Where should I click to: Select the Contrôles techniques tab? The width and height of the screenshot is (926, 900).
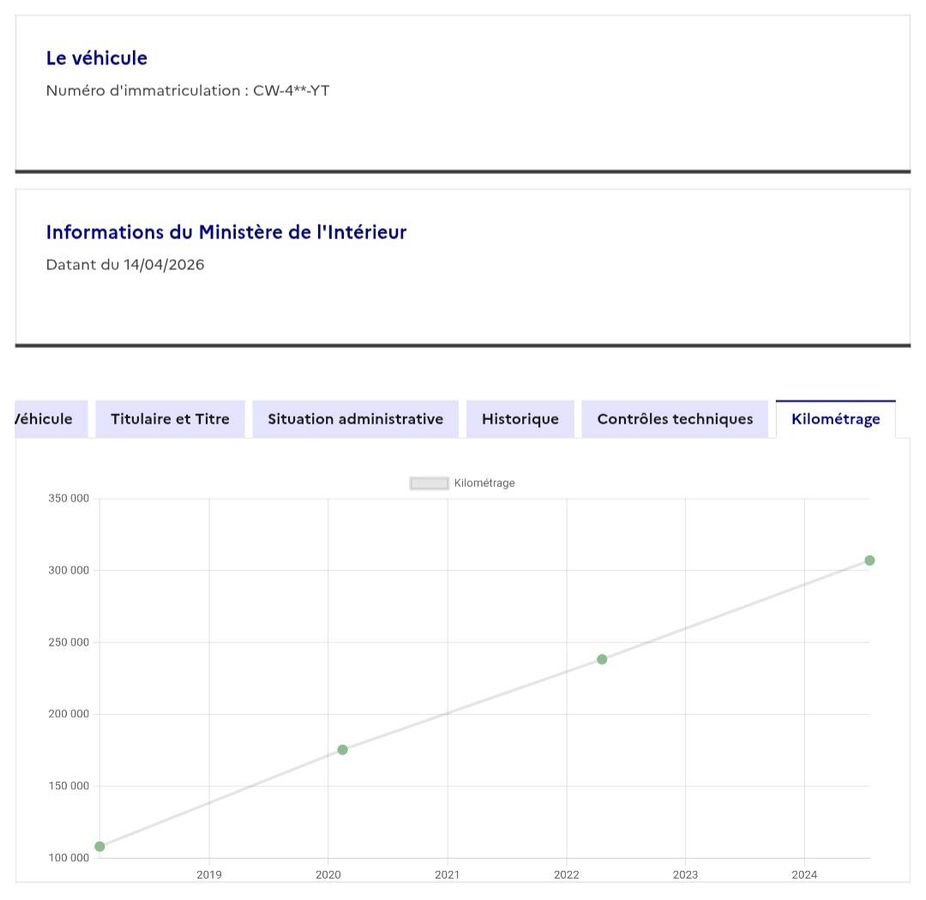pos(675,419)
